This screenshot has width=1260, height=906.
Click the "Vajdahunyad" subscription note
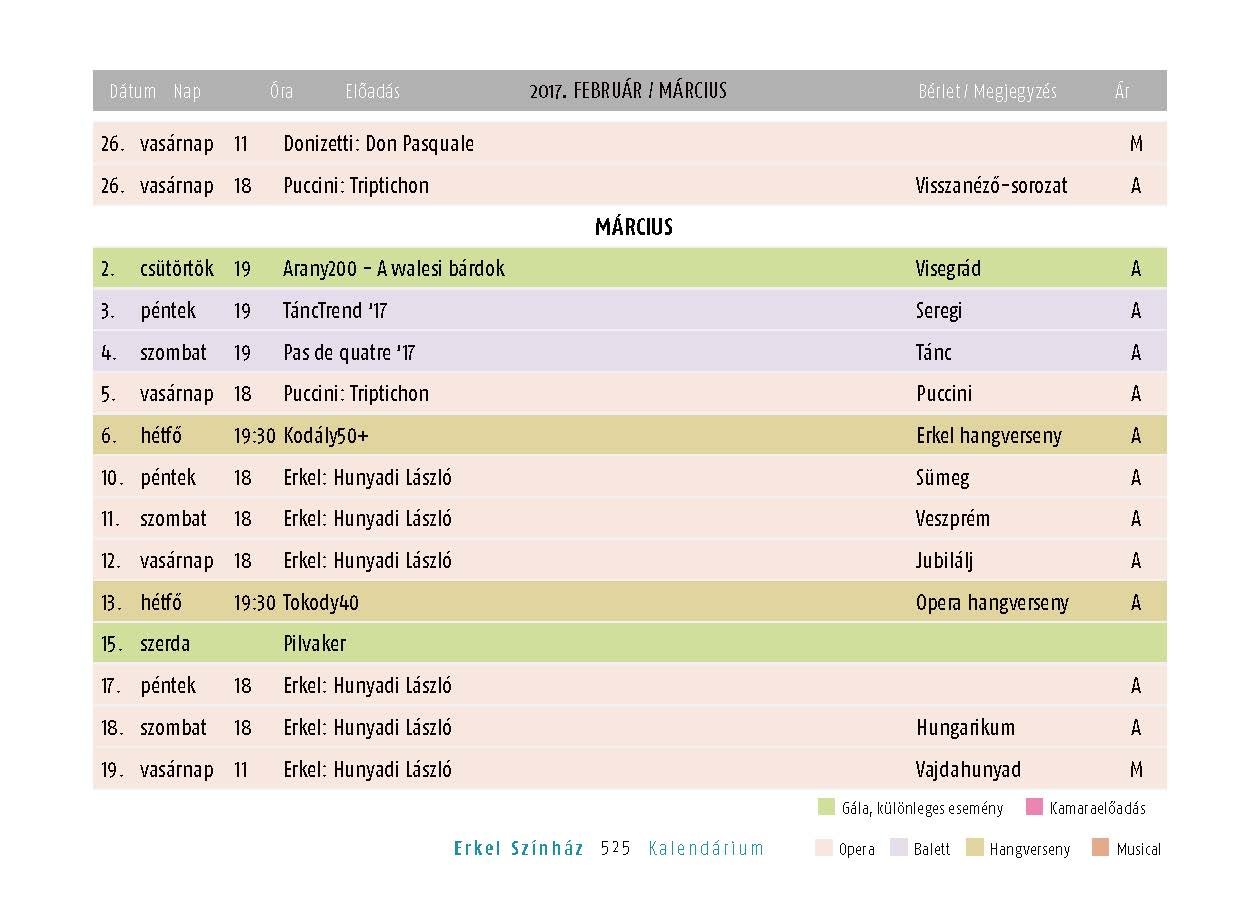point(968,770)
